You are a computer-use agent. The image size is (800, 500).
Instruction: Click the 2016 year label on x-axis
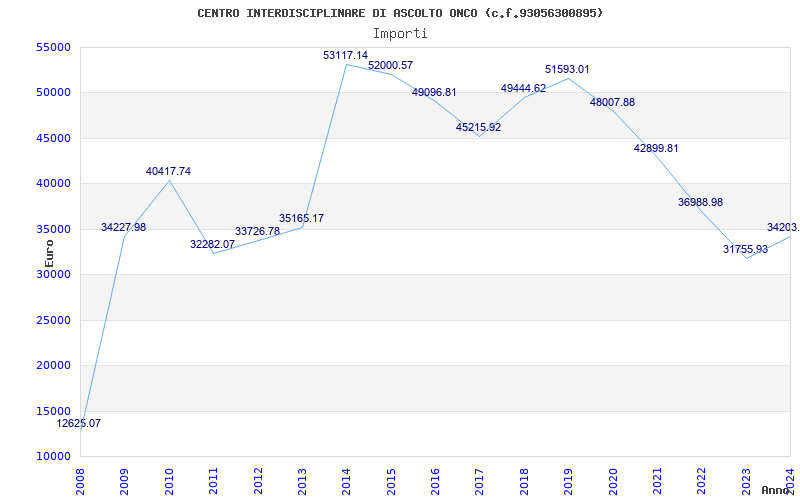click(435, 481)
